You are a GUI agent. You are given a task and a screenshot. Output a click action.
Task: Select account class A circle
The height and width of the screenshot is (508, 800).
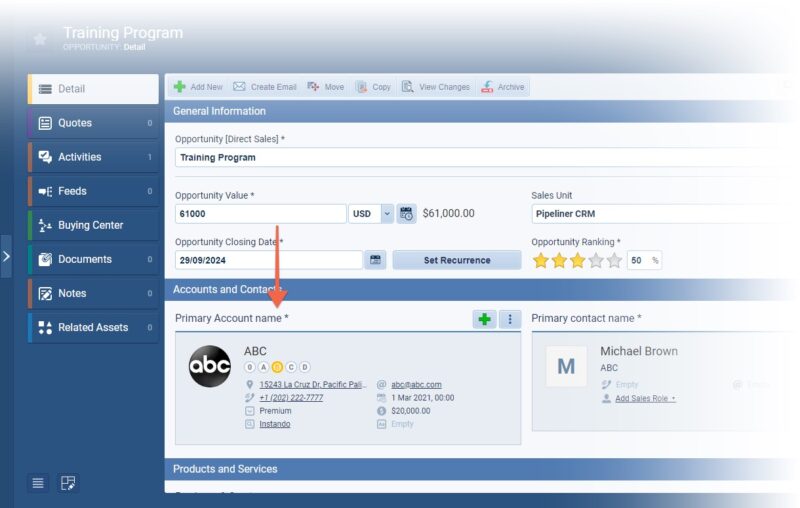263,367
